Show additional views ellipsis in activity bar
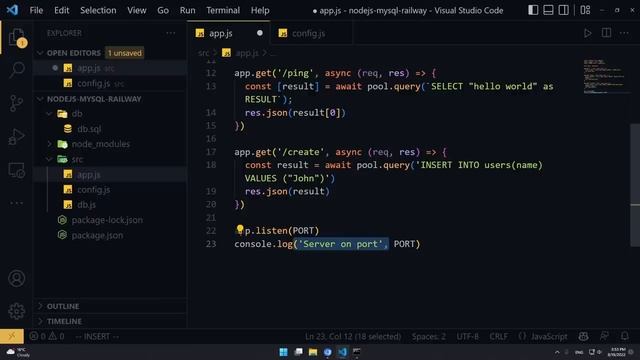The width and height of the screenshot is (640, 360). click(17, 203)
